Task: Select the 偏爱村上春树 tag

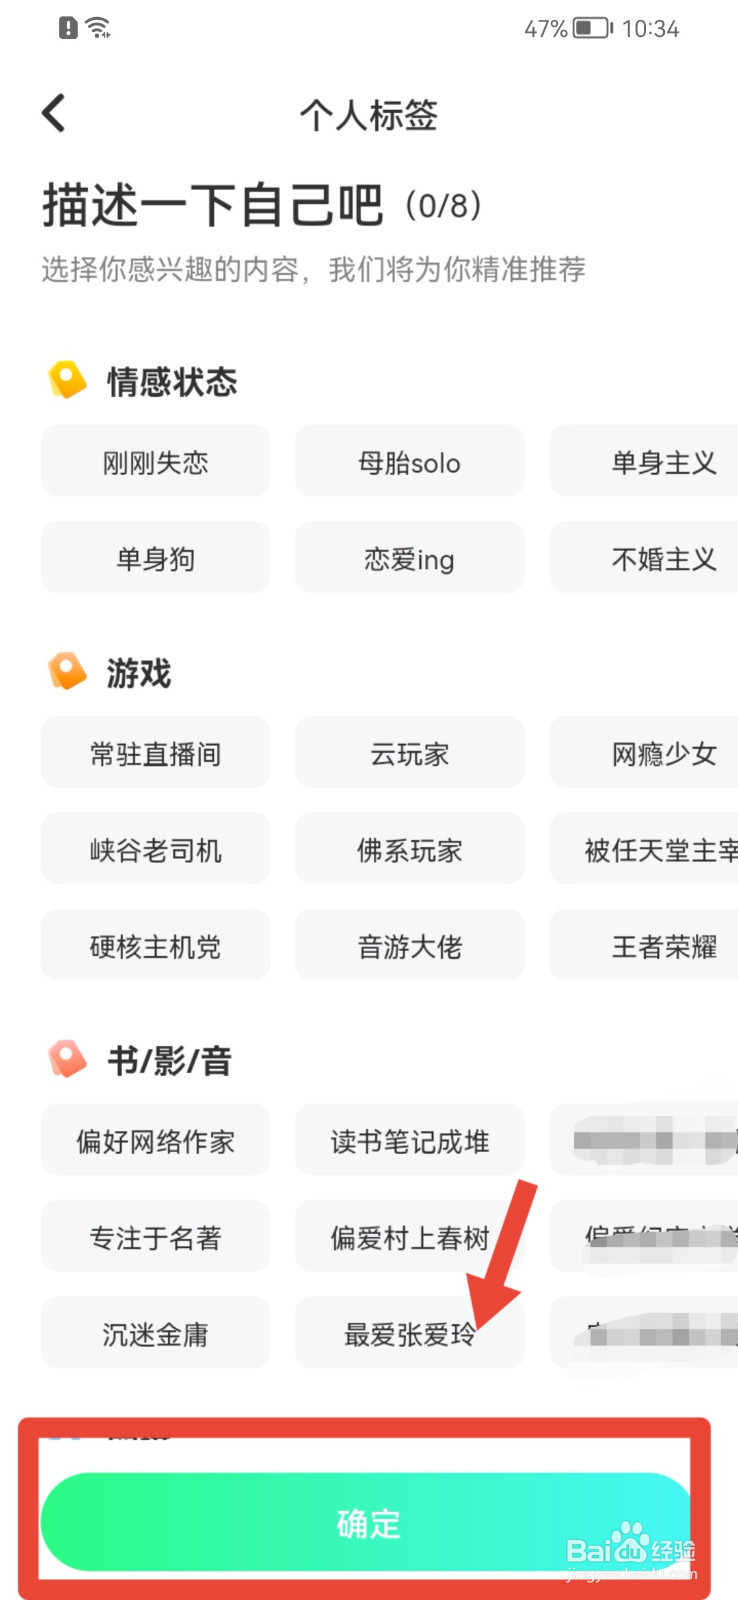Action: click(409, 1236)
